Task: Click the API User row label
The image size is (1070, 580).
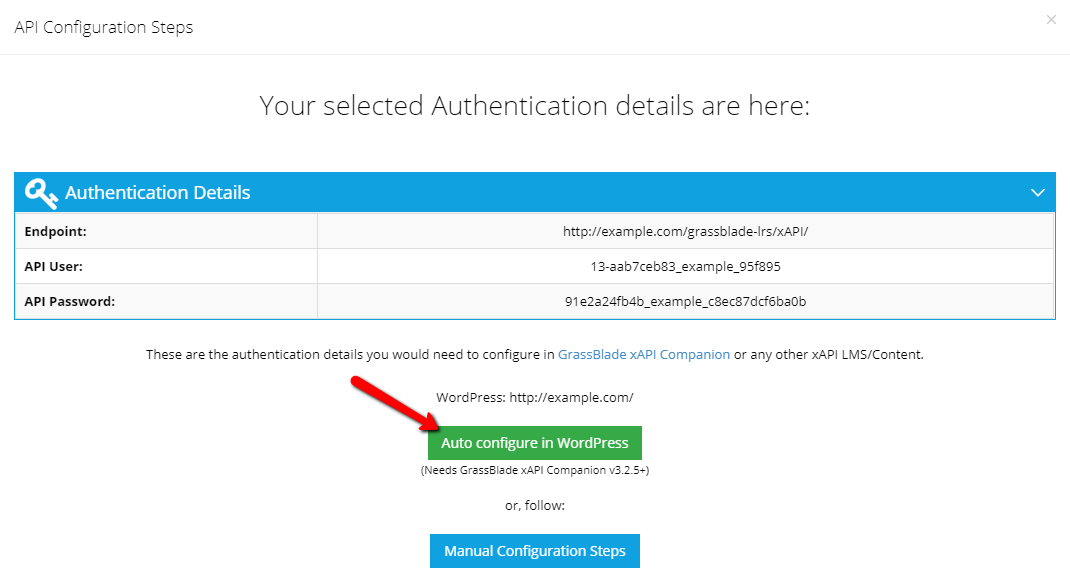Action: (x=53, y=266)
